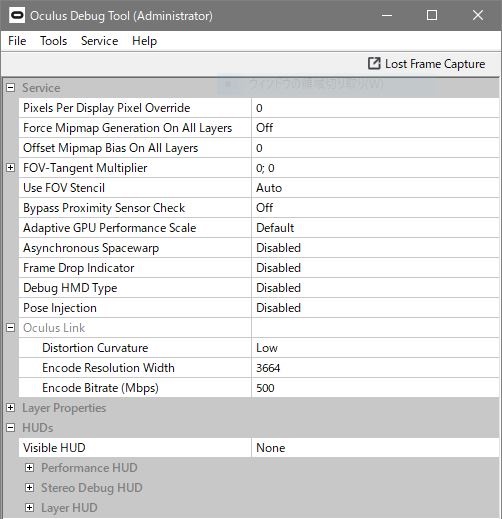Image resolution: width=502 pixels, height=519 pixels.
Task: Edit Encode Bitrate (Mbps) value 500
Action: pyautogui.click(x=375, y=388)
